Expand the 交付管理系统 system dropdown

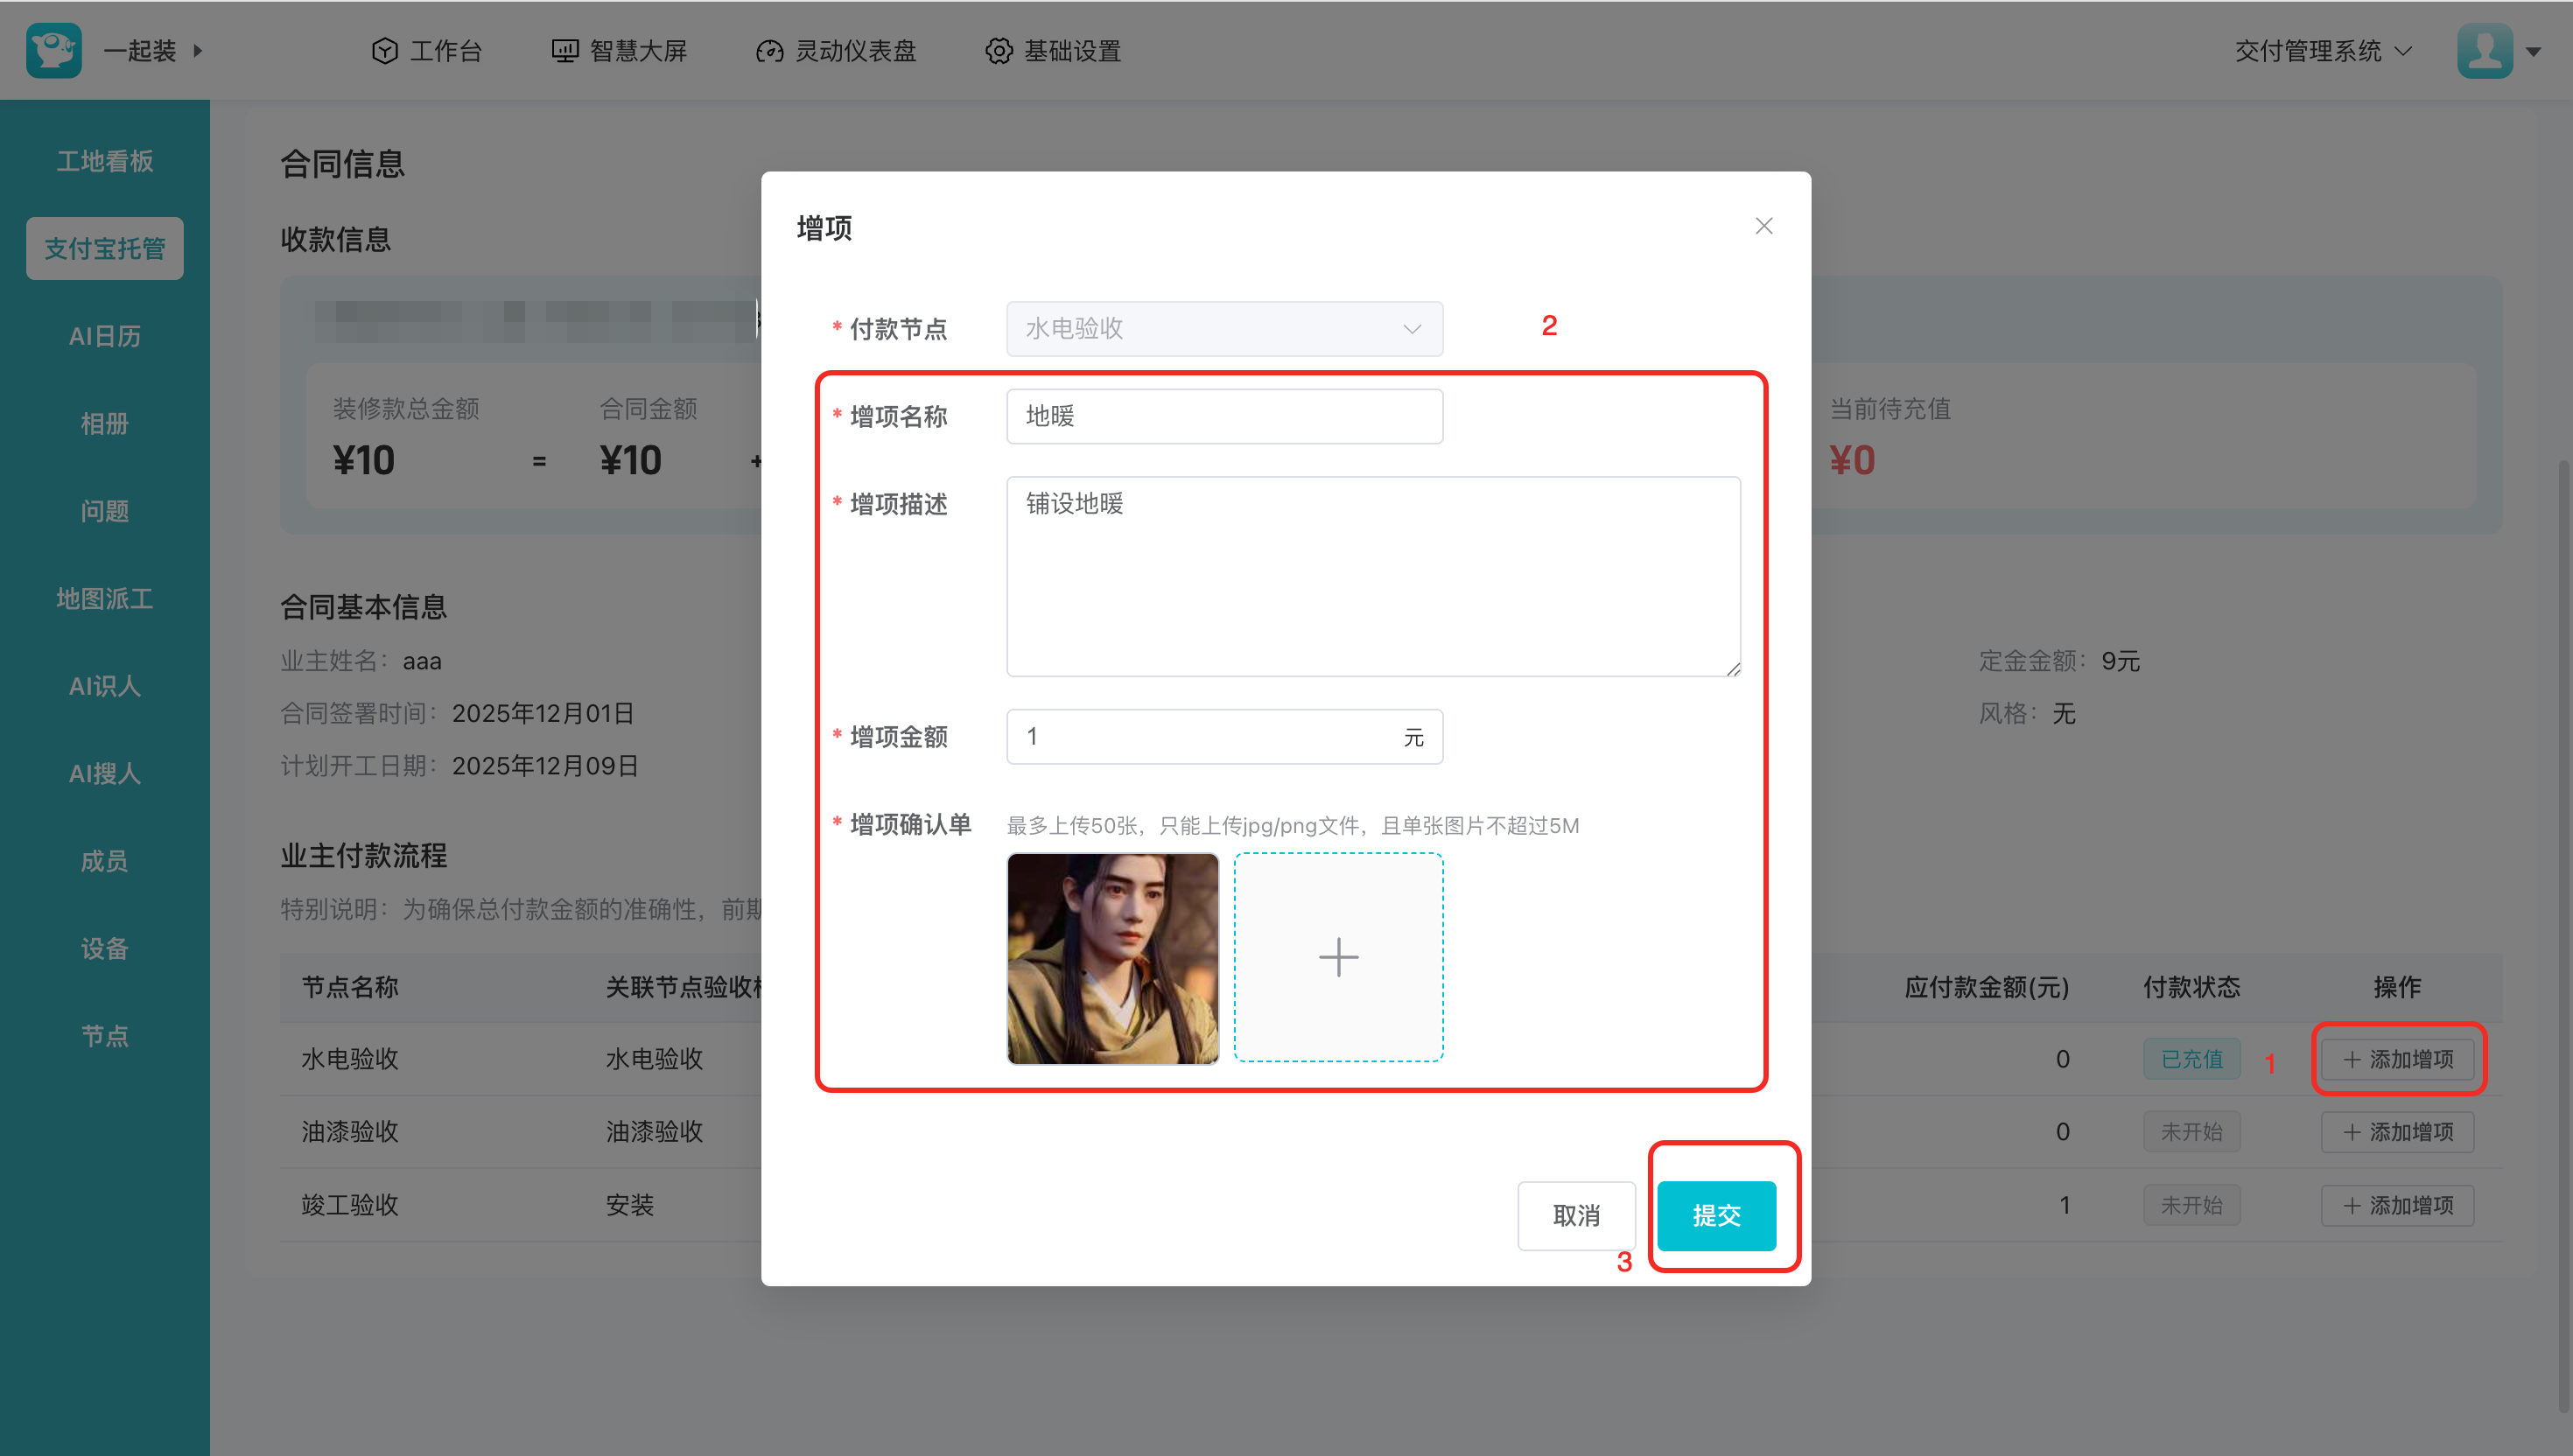tap(2322, 51)
